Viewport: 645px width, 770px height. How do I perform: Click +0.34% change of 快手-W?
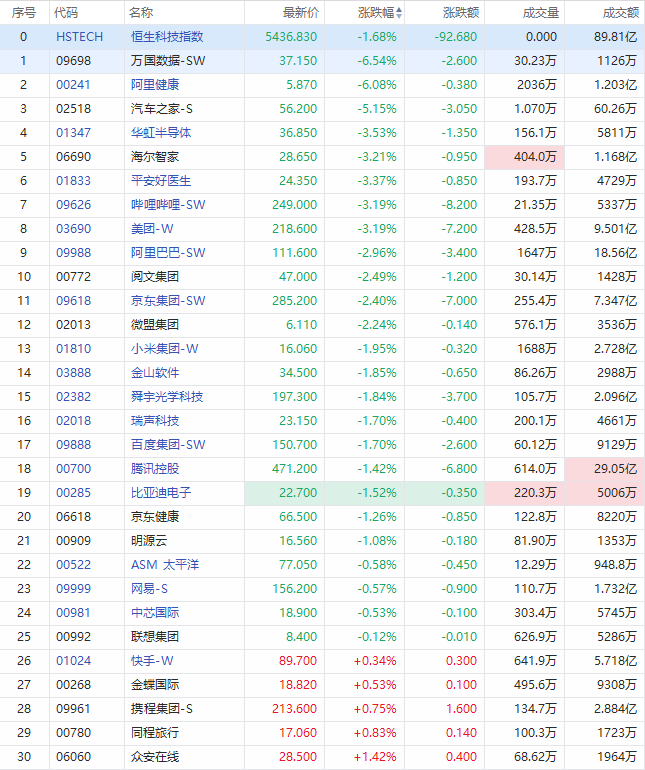pyautogui.click(x=375, y=661)
